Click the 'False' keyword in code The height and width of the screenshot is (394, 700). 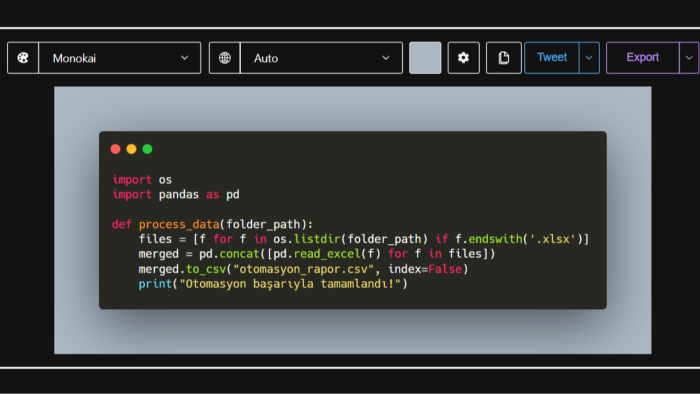click(x=445, y=269)
